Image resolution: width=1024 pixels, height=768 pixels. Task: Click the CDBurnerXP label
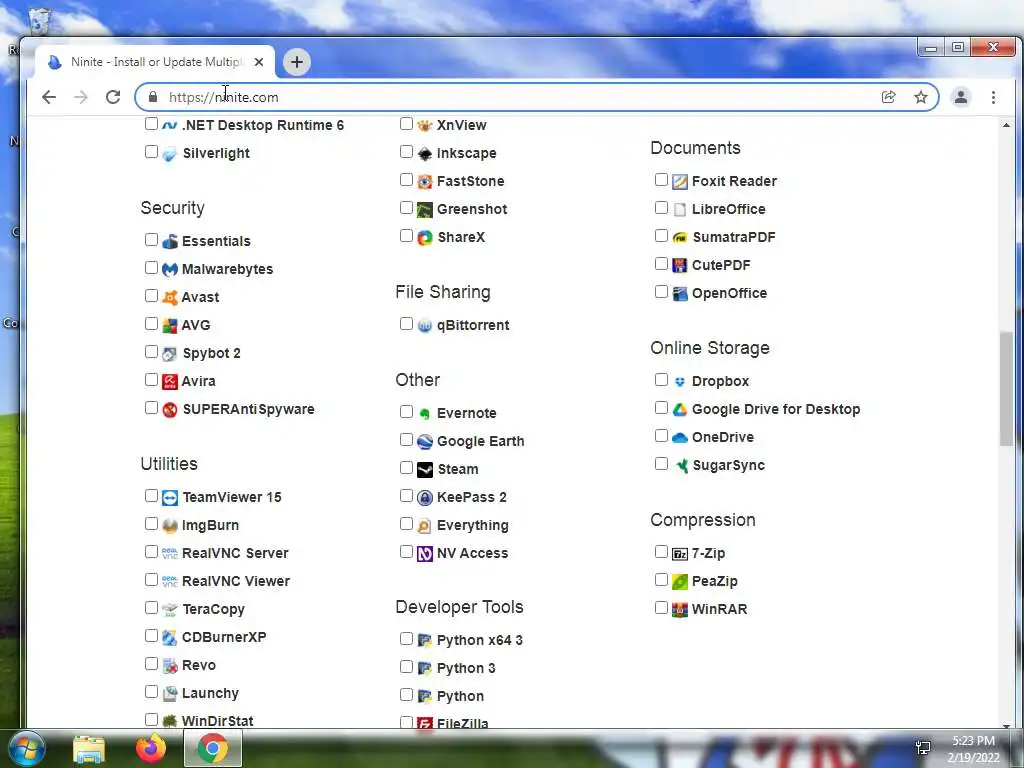pyautogui.click(x=224, y=637)
